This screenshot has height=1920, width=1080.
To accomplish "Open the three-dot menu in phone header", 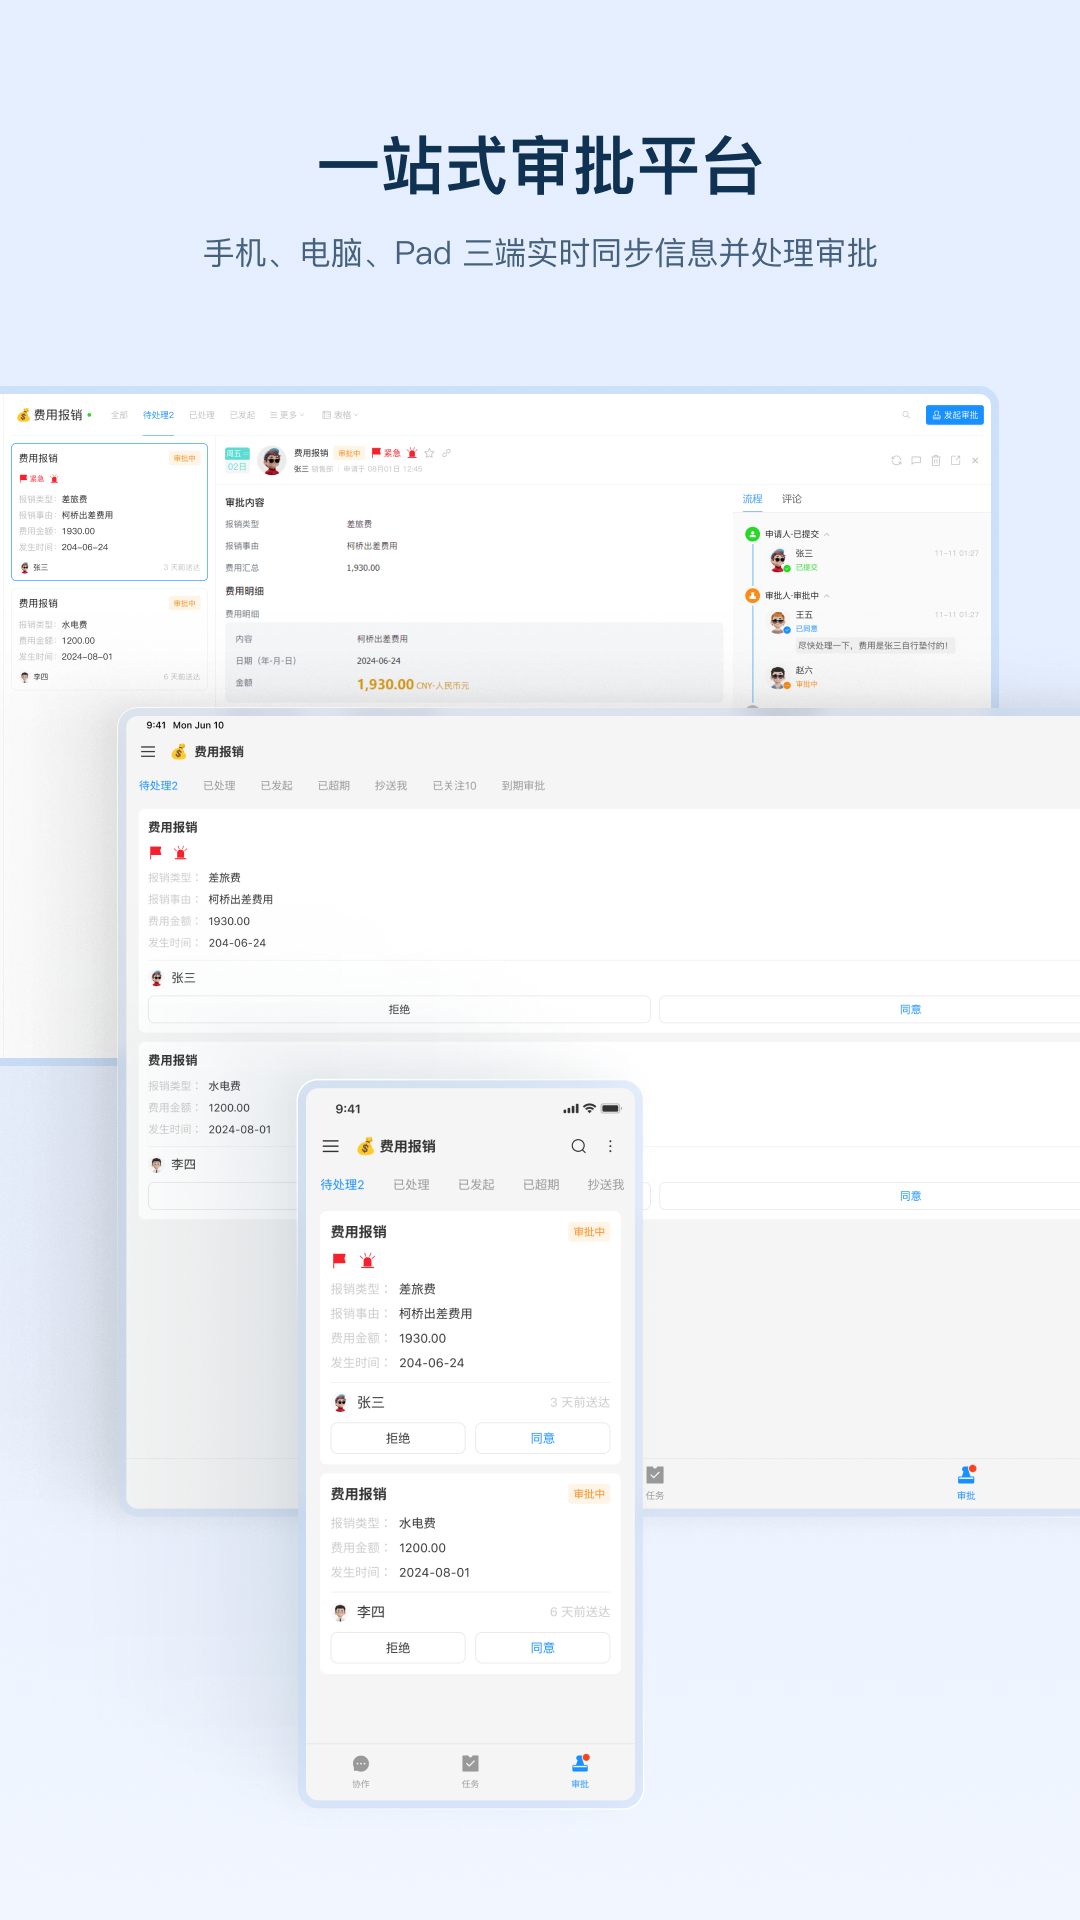I will (x=610, y=1146).
